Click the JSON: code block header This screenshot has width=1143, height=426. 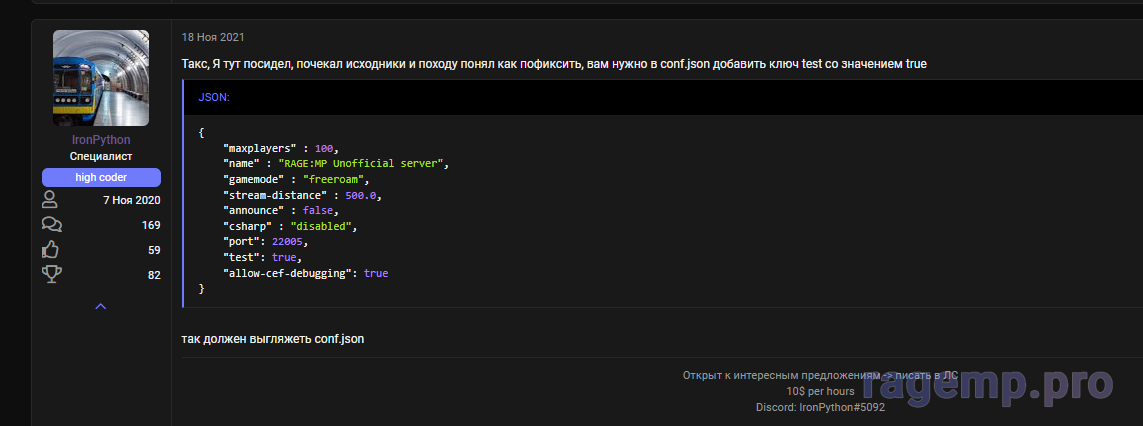214,98
